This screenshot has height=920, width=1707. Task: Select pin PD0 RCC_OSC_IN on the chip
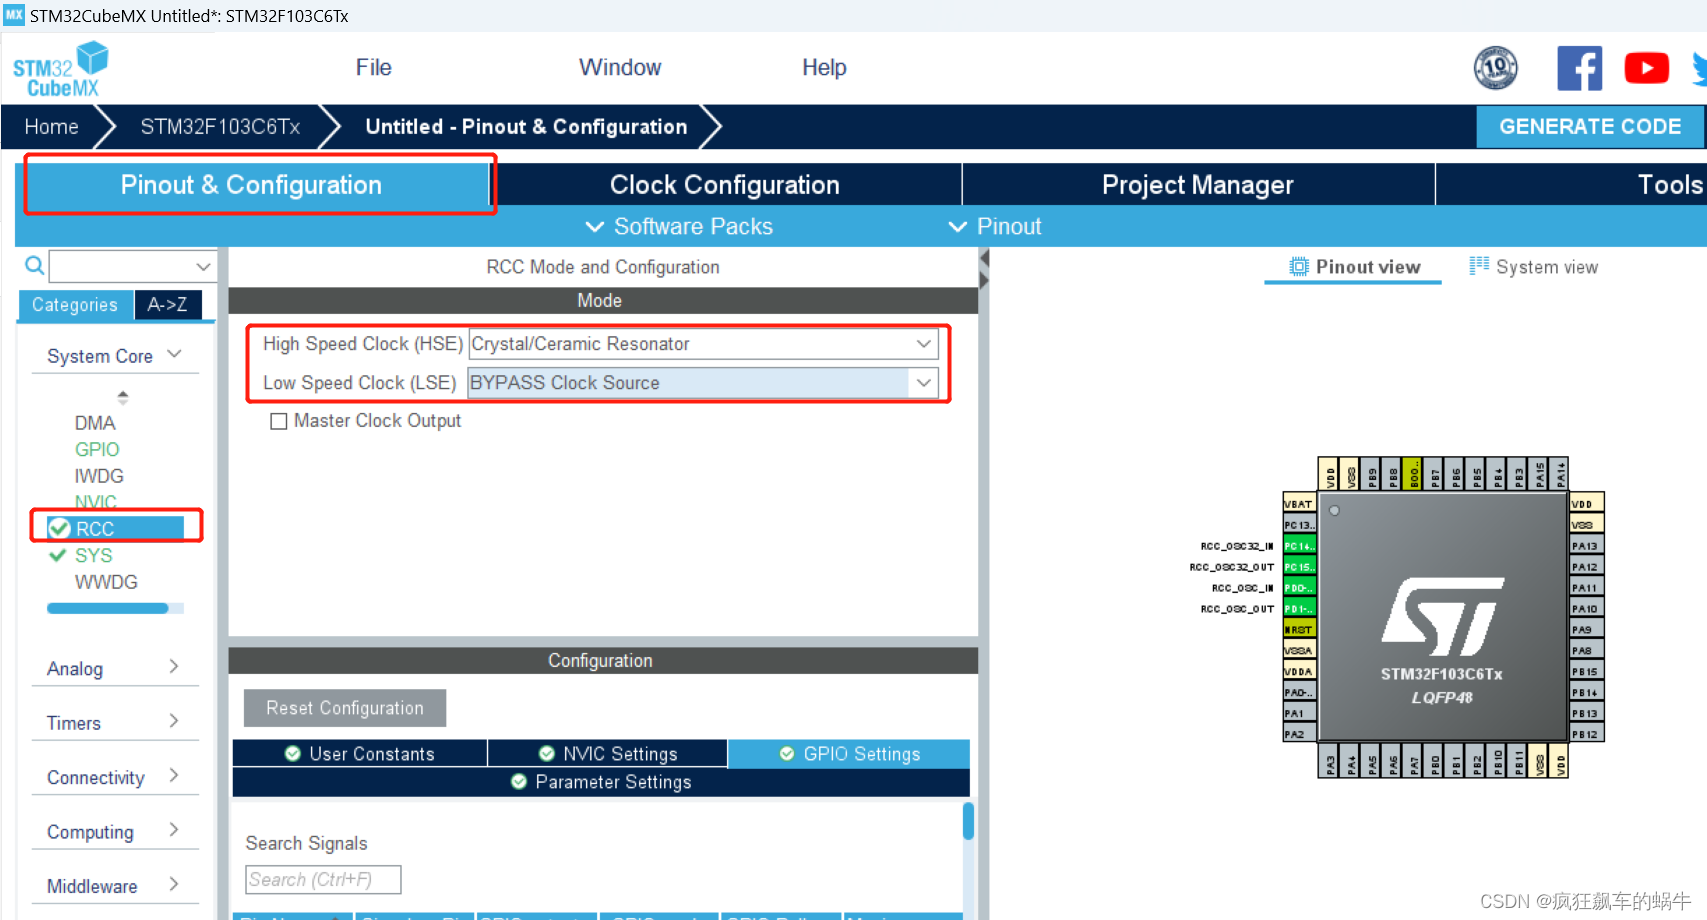[x=1299, y=588]
